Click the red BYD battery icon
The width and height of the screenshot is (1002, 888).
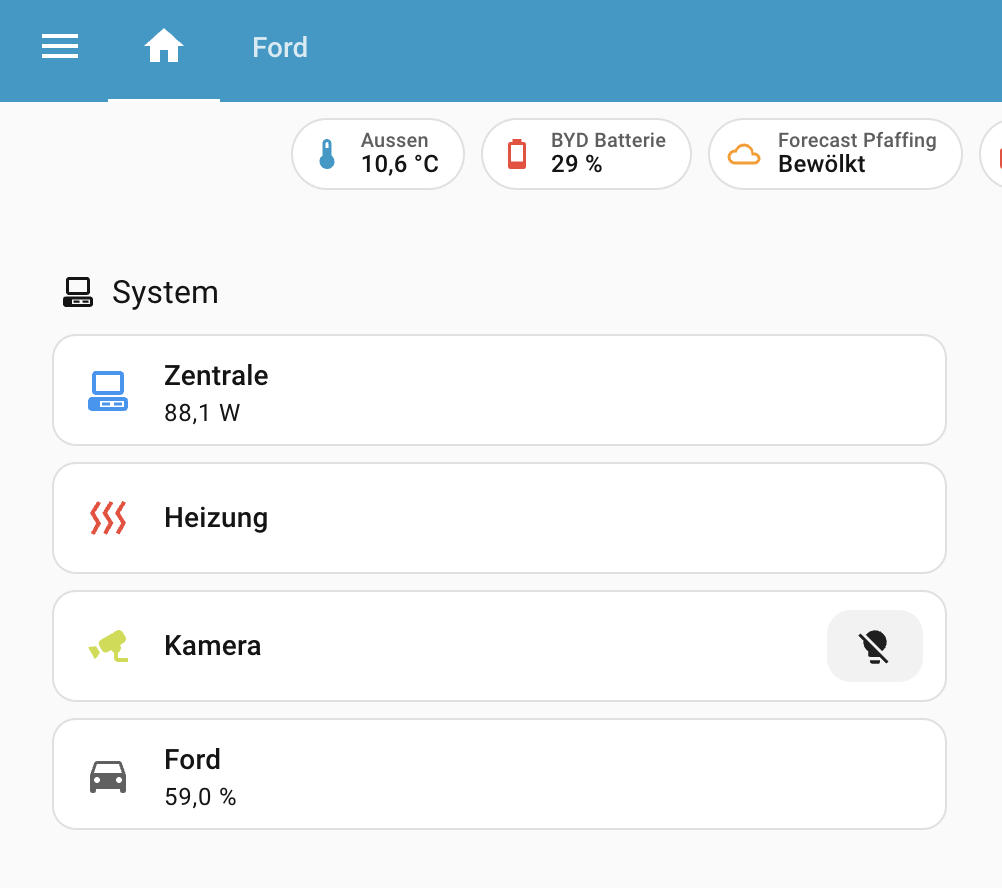click(x=516, y=154)
